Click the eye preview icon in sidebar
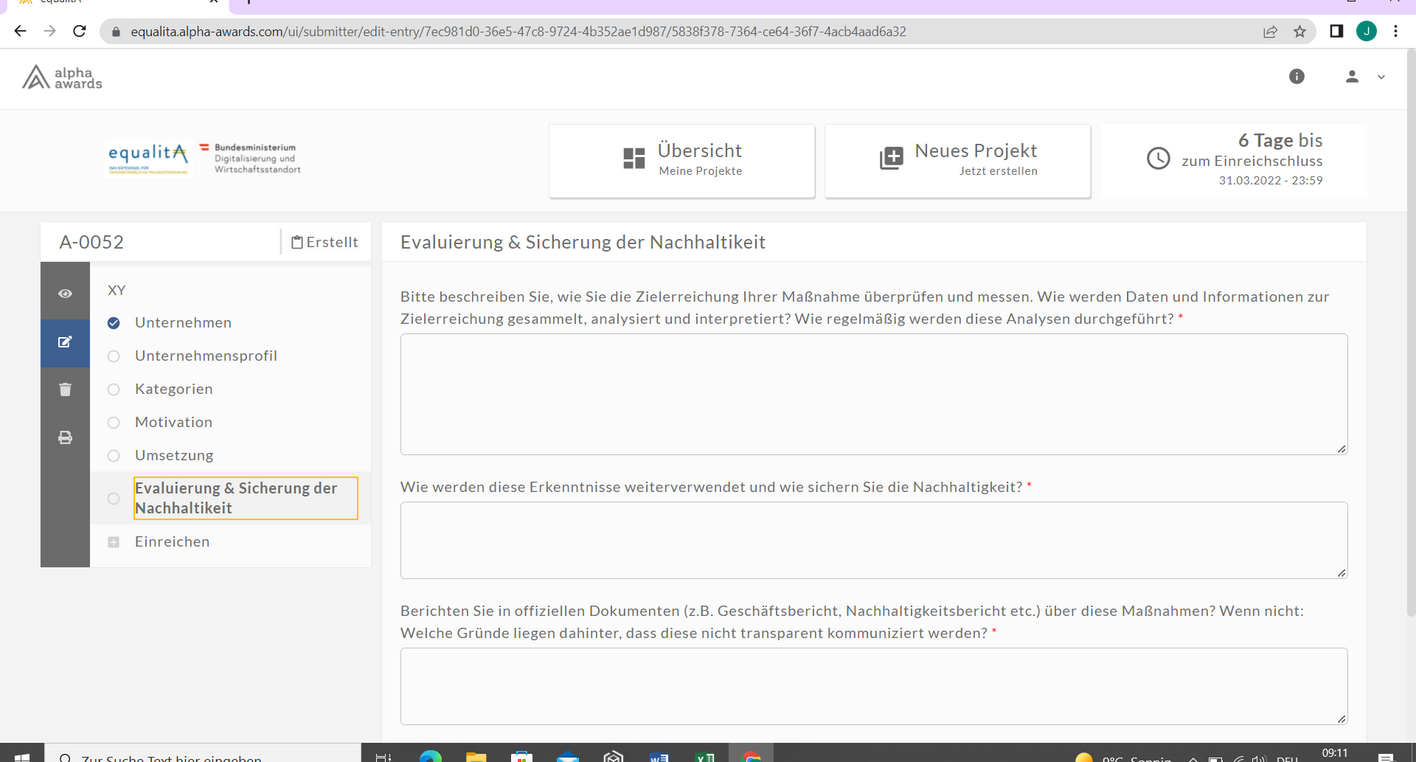This screenshot has height=762, width=1416. (x=65, y=293)
